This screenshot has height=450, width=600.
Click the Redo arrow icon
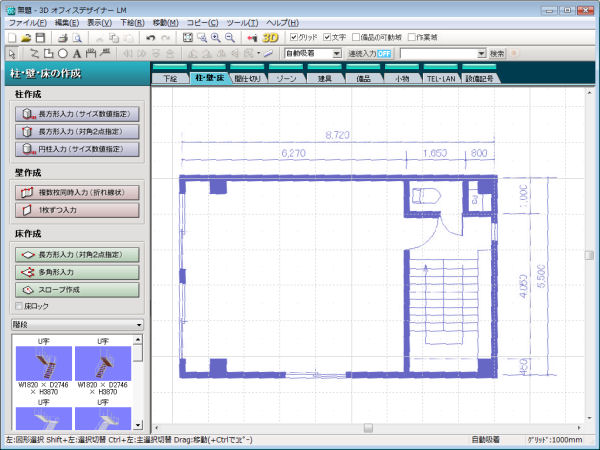[x=166, y=37]
